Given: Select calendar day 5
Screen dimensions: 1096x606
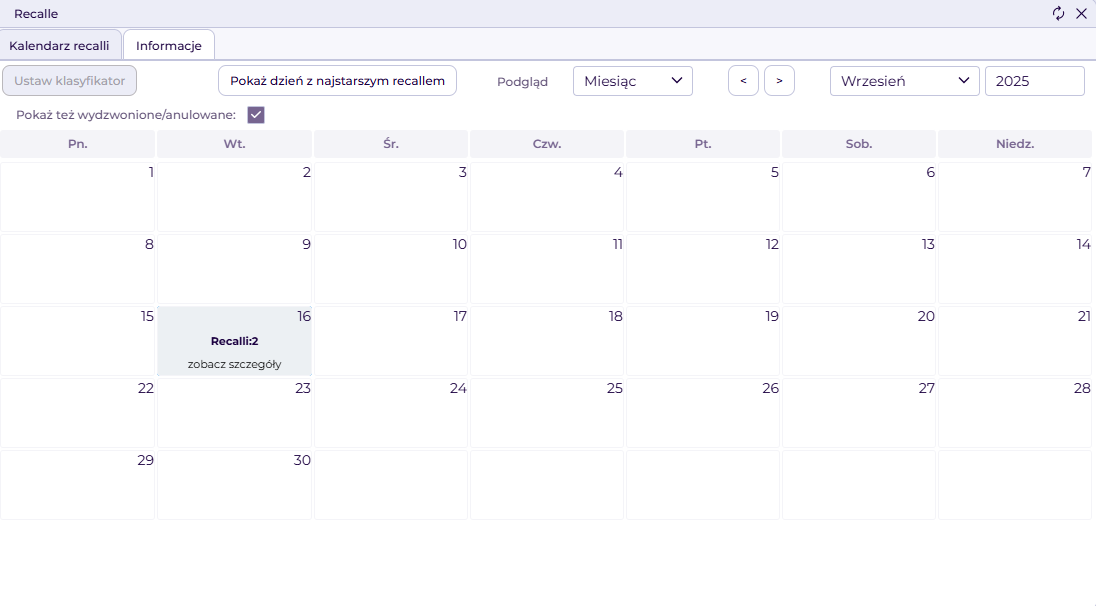Looking at the screenshot, I should tap(703, 197).
